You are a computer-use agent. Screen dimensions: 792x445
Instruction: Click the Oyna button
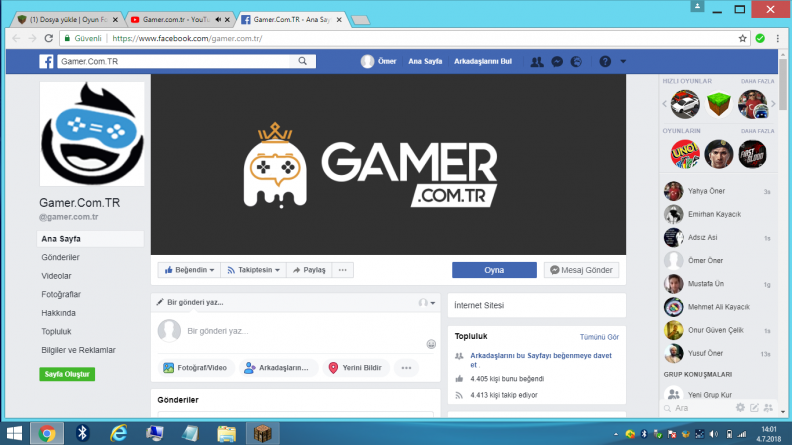coord(494,270)
